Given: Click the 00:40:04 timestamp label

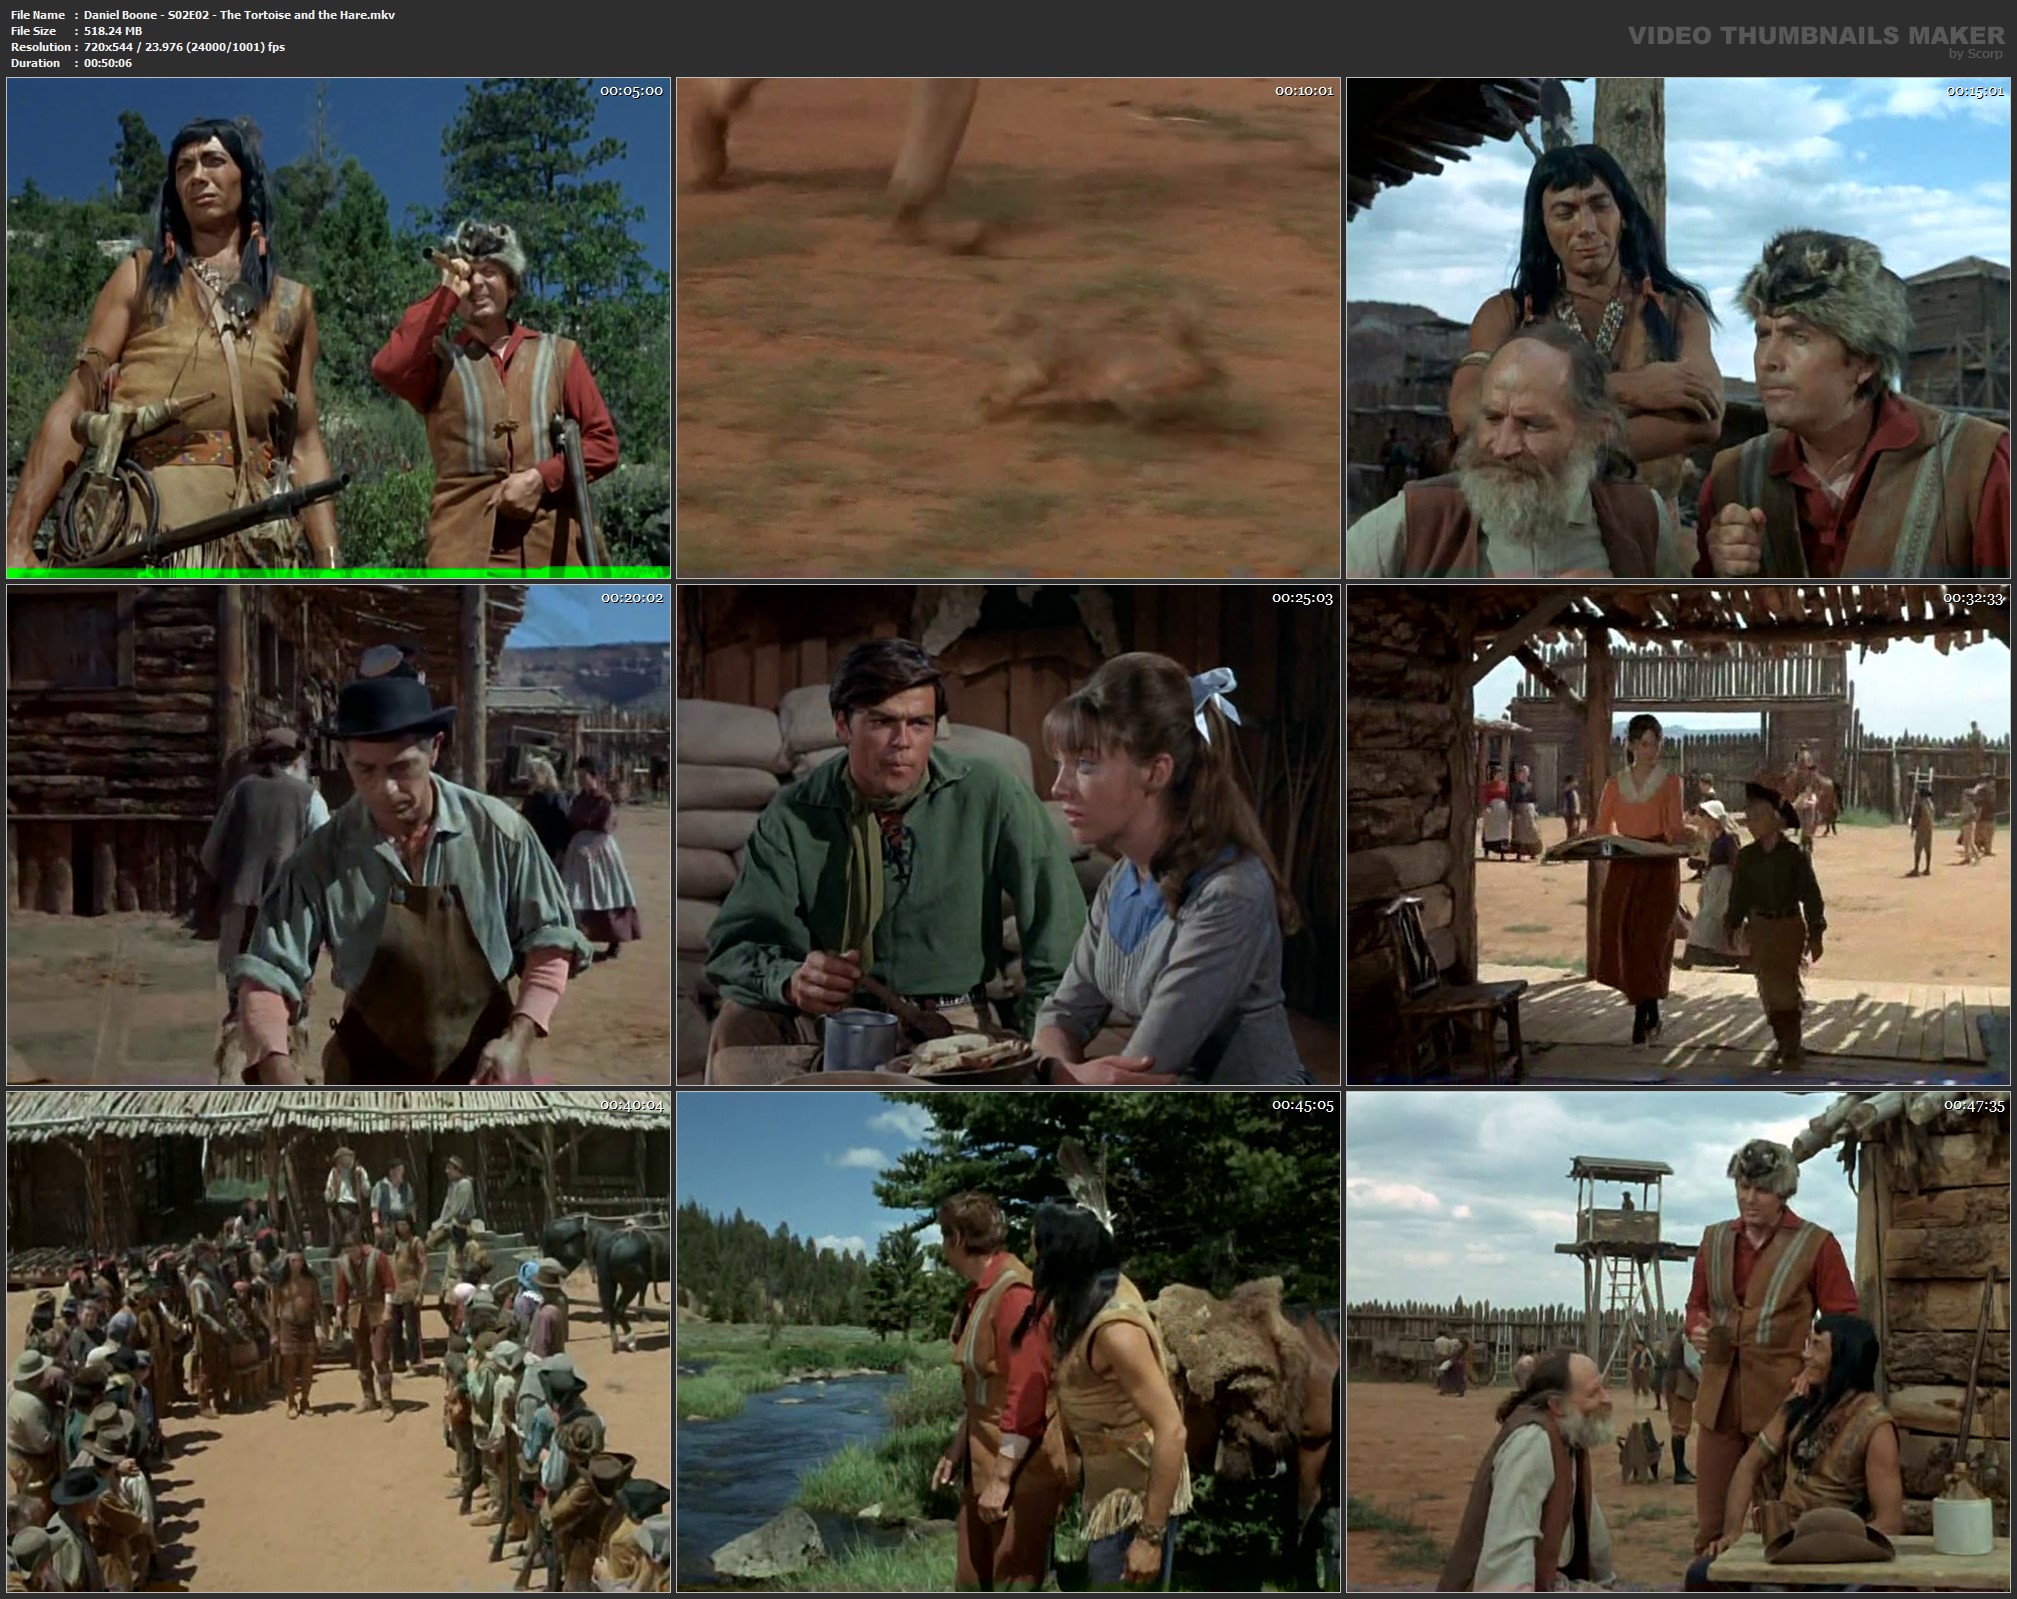Looking at the screenshot, I should 631,1105.
